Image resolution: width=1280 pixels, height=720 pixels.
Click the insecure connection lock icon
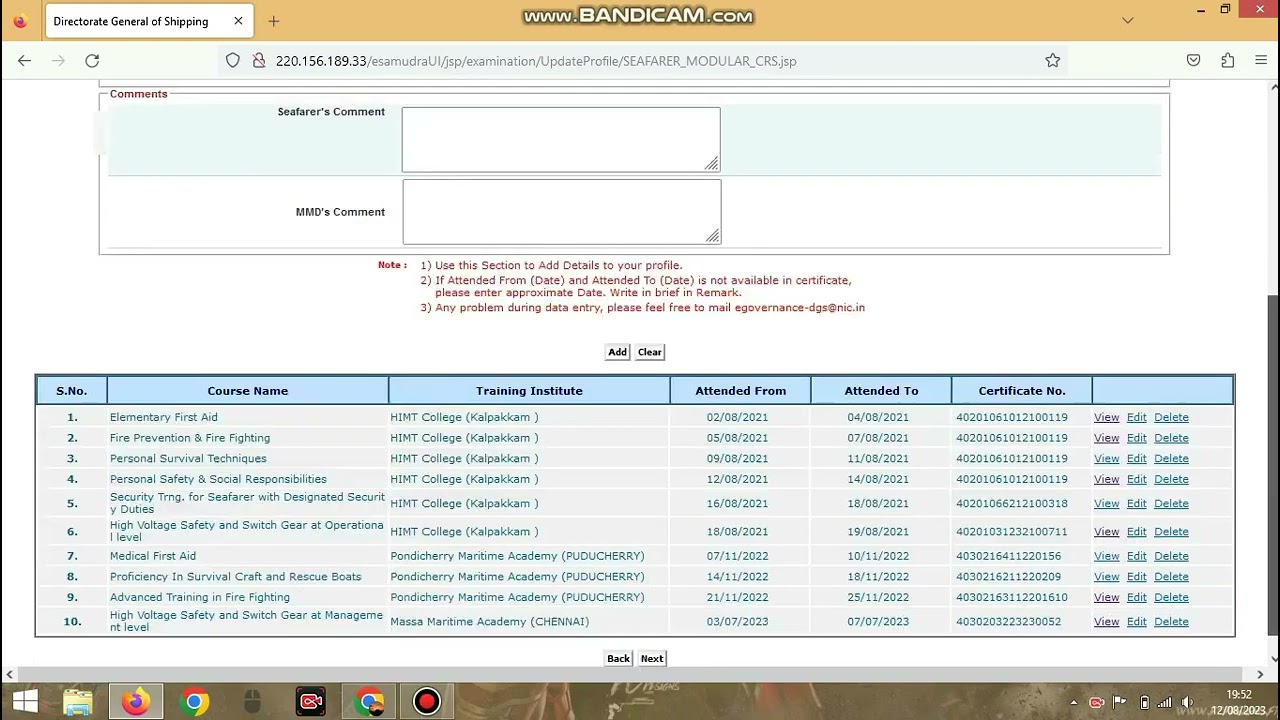click(x=258, y=61)
